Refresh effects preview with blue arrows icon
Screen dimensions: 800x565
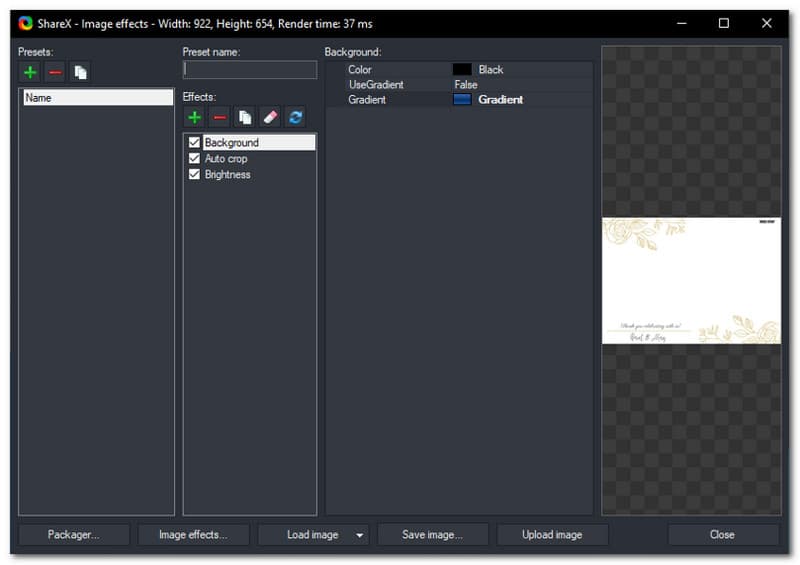click(x=295, y=118)
